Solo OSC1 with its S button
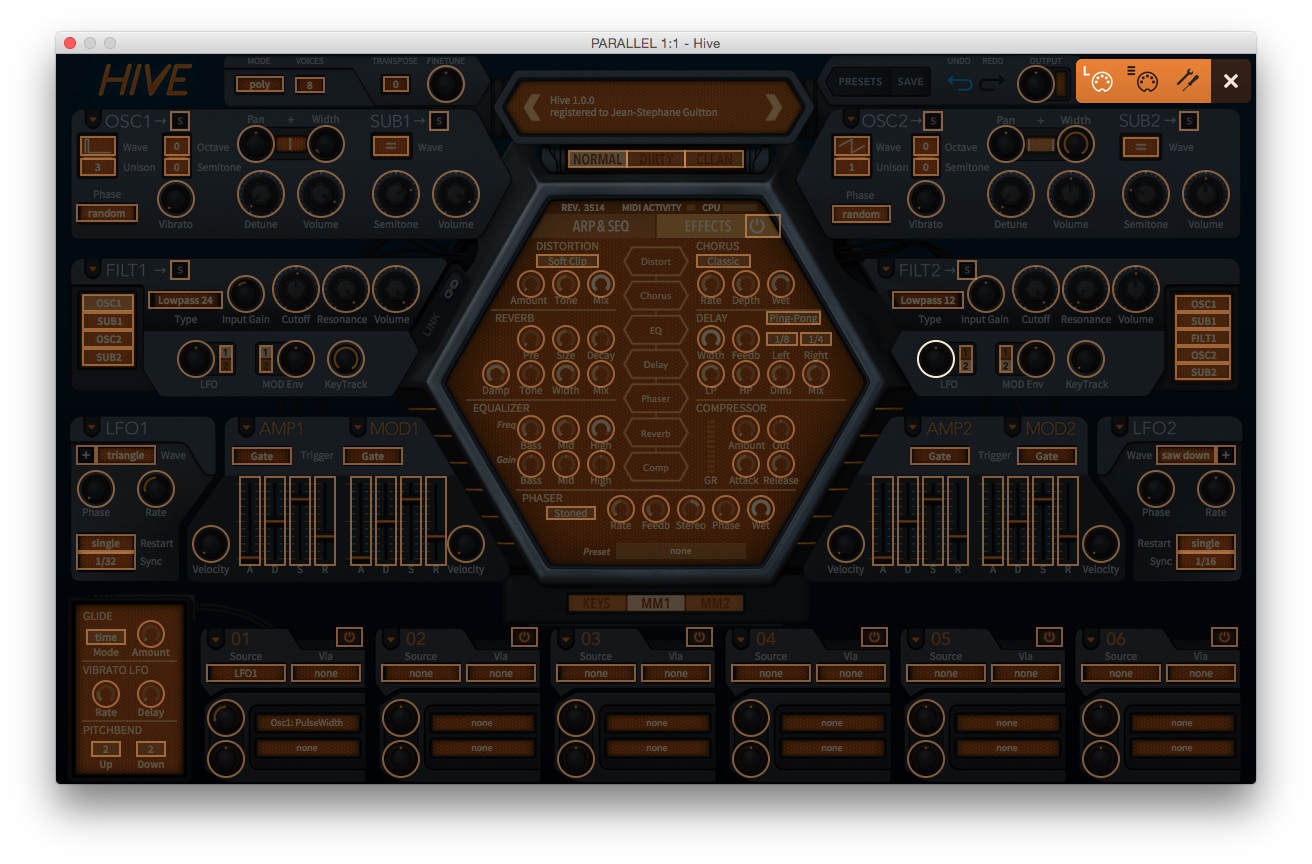This screenshot has width=1312, height=864. [x=178, y=121]
